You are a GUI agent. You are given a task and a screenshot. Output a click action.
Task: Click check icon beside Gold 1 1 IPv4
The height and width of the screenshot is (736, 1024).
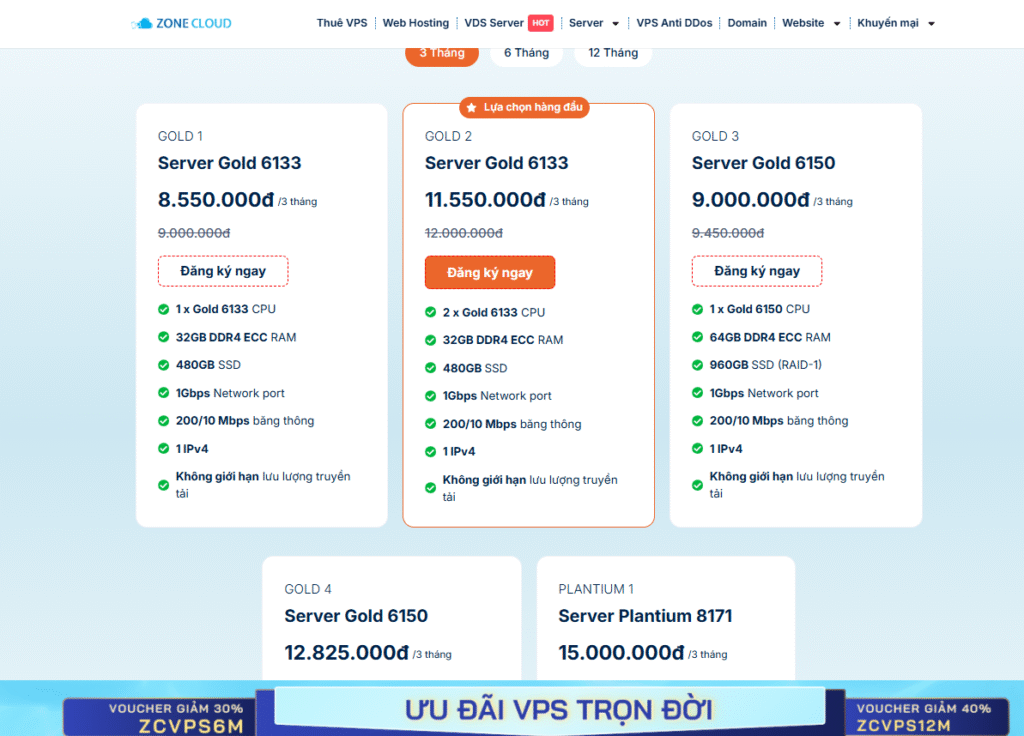(164, 449)
